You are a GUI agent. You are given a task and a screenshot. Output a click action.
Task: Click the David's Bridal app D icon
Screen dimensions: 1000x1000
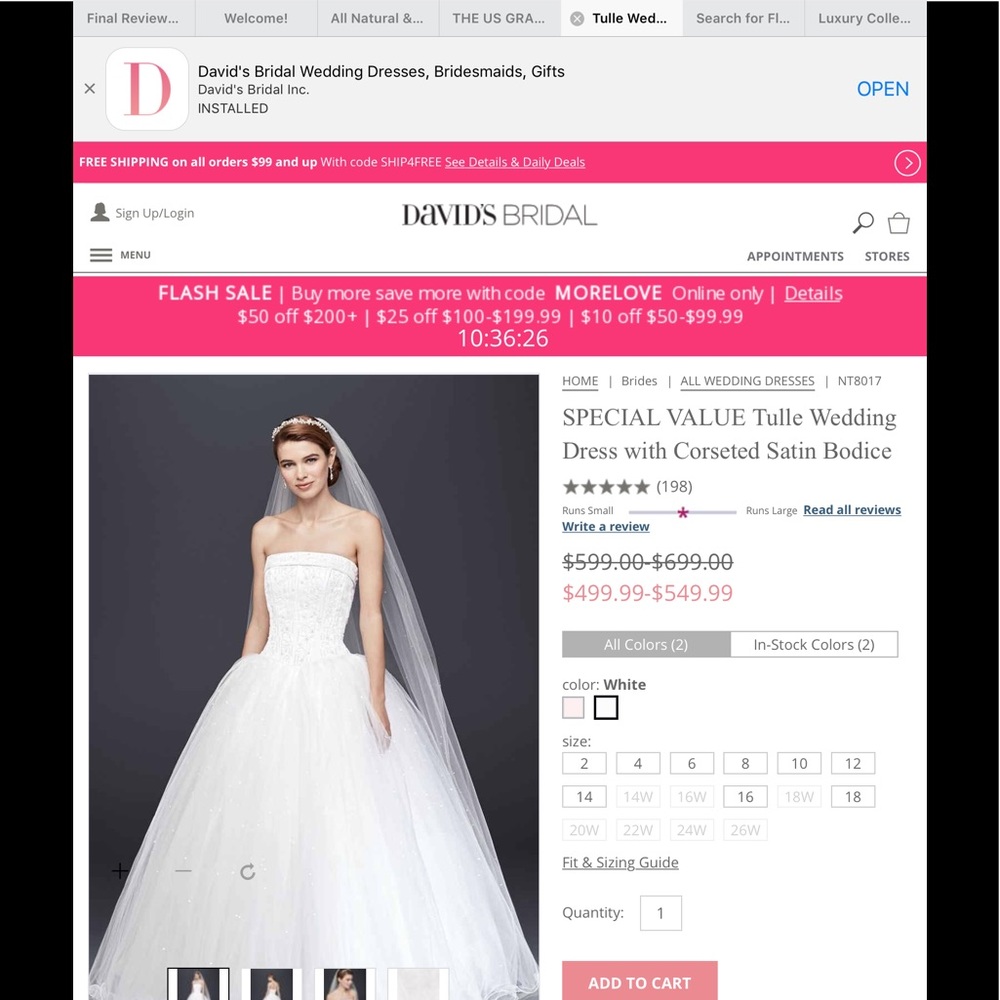[x=147, y=88]
